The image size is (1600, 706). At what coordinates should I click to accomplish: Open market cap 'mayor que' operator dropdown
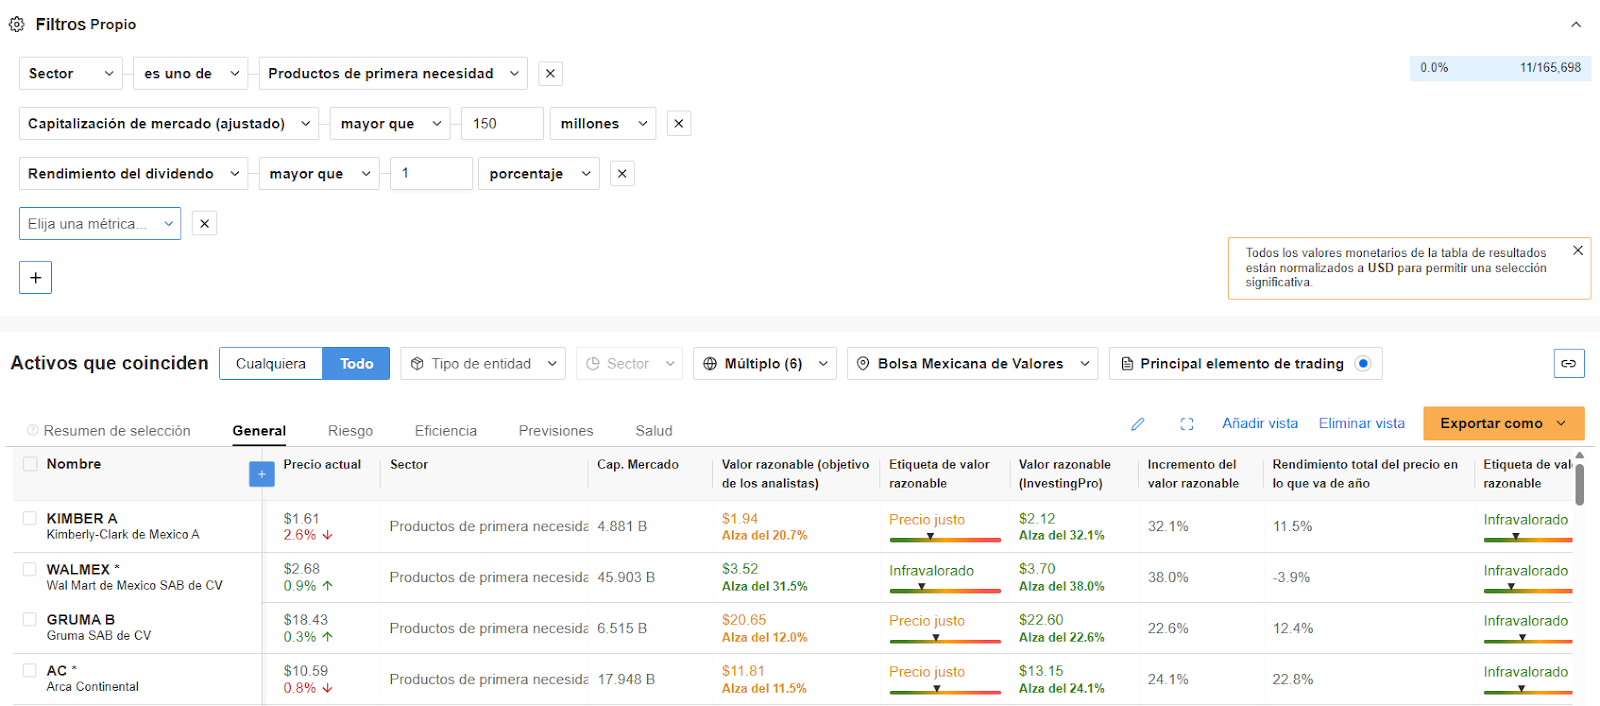point(390,124)
